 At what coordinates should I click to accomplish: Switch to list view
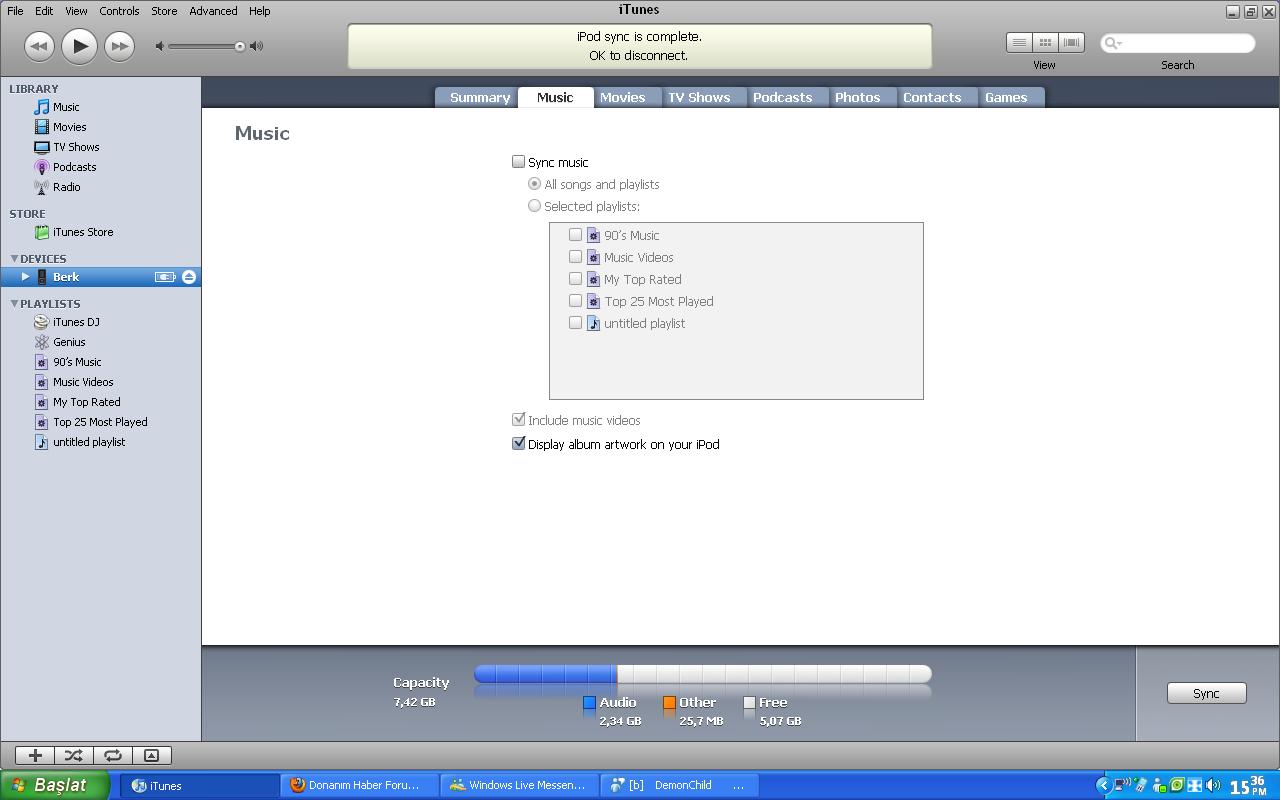tap(1019, 42)
